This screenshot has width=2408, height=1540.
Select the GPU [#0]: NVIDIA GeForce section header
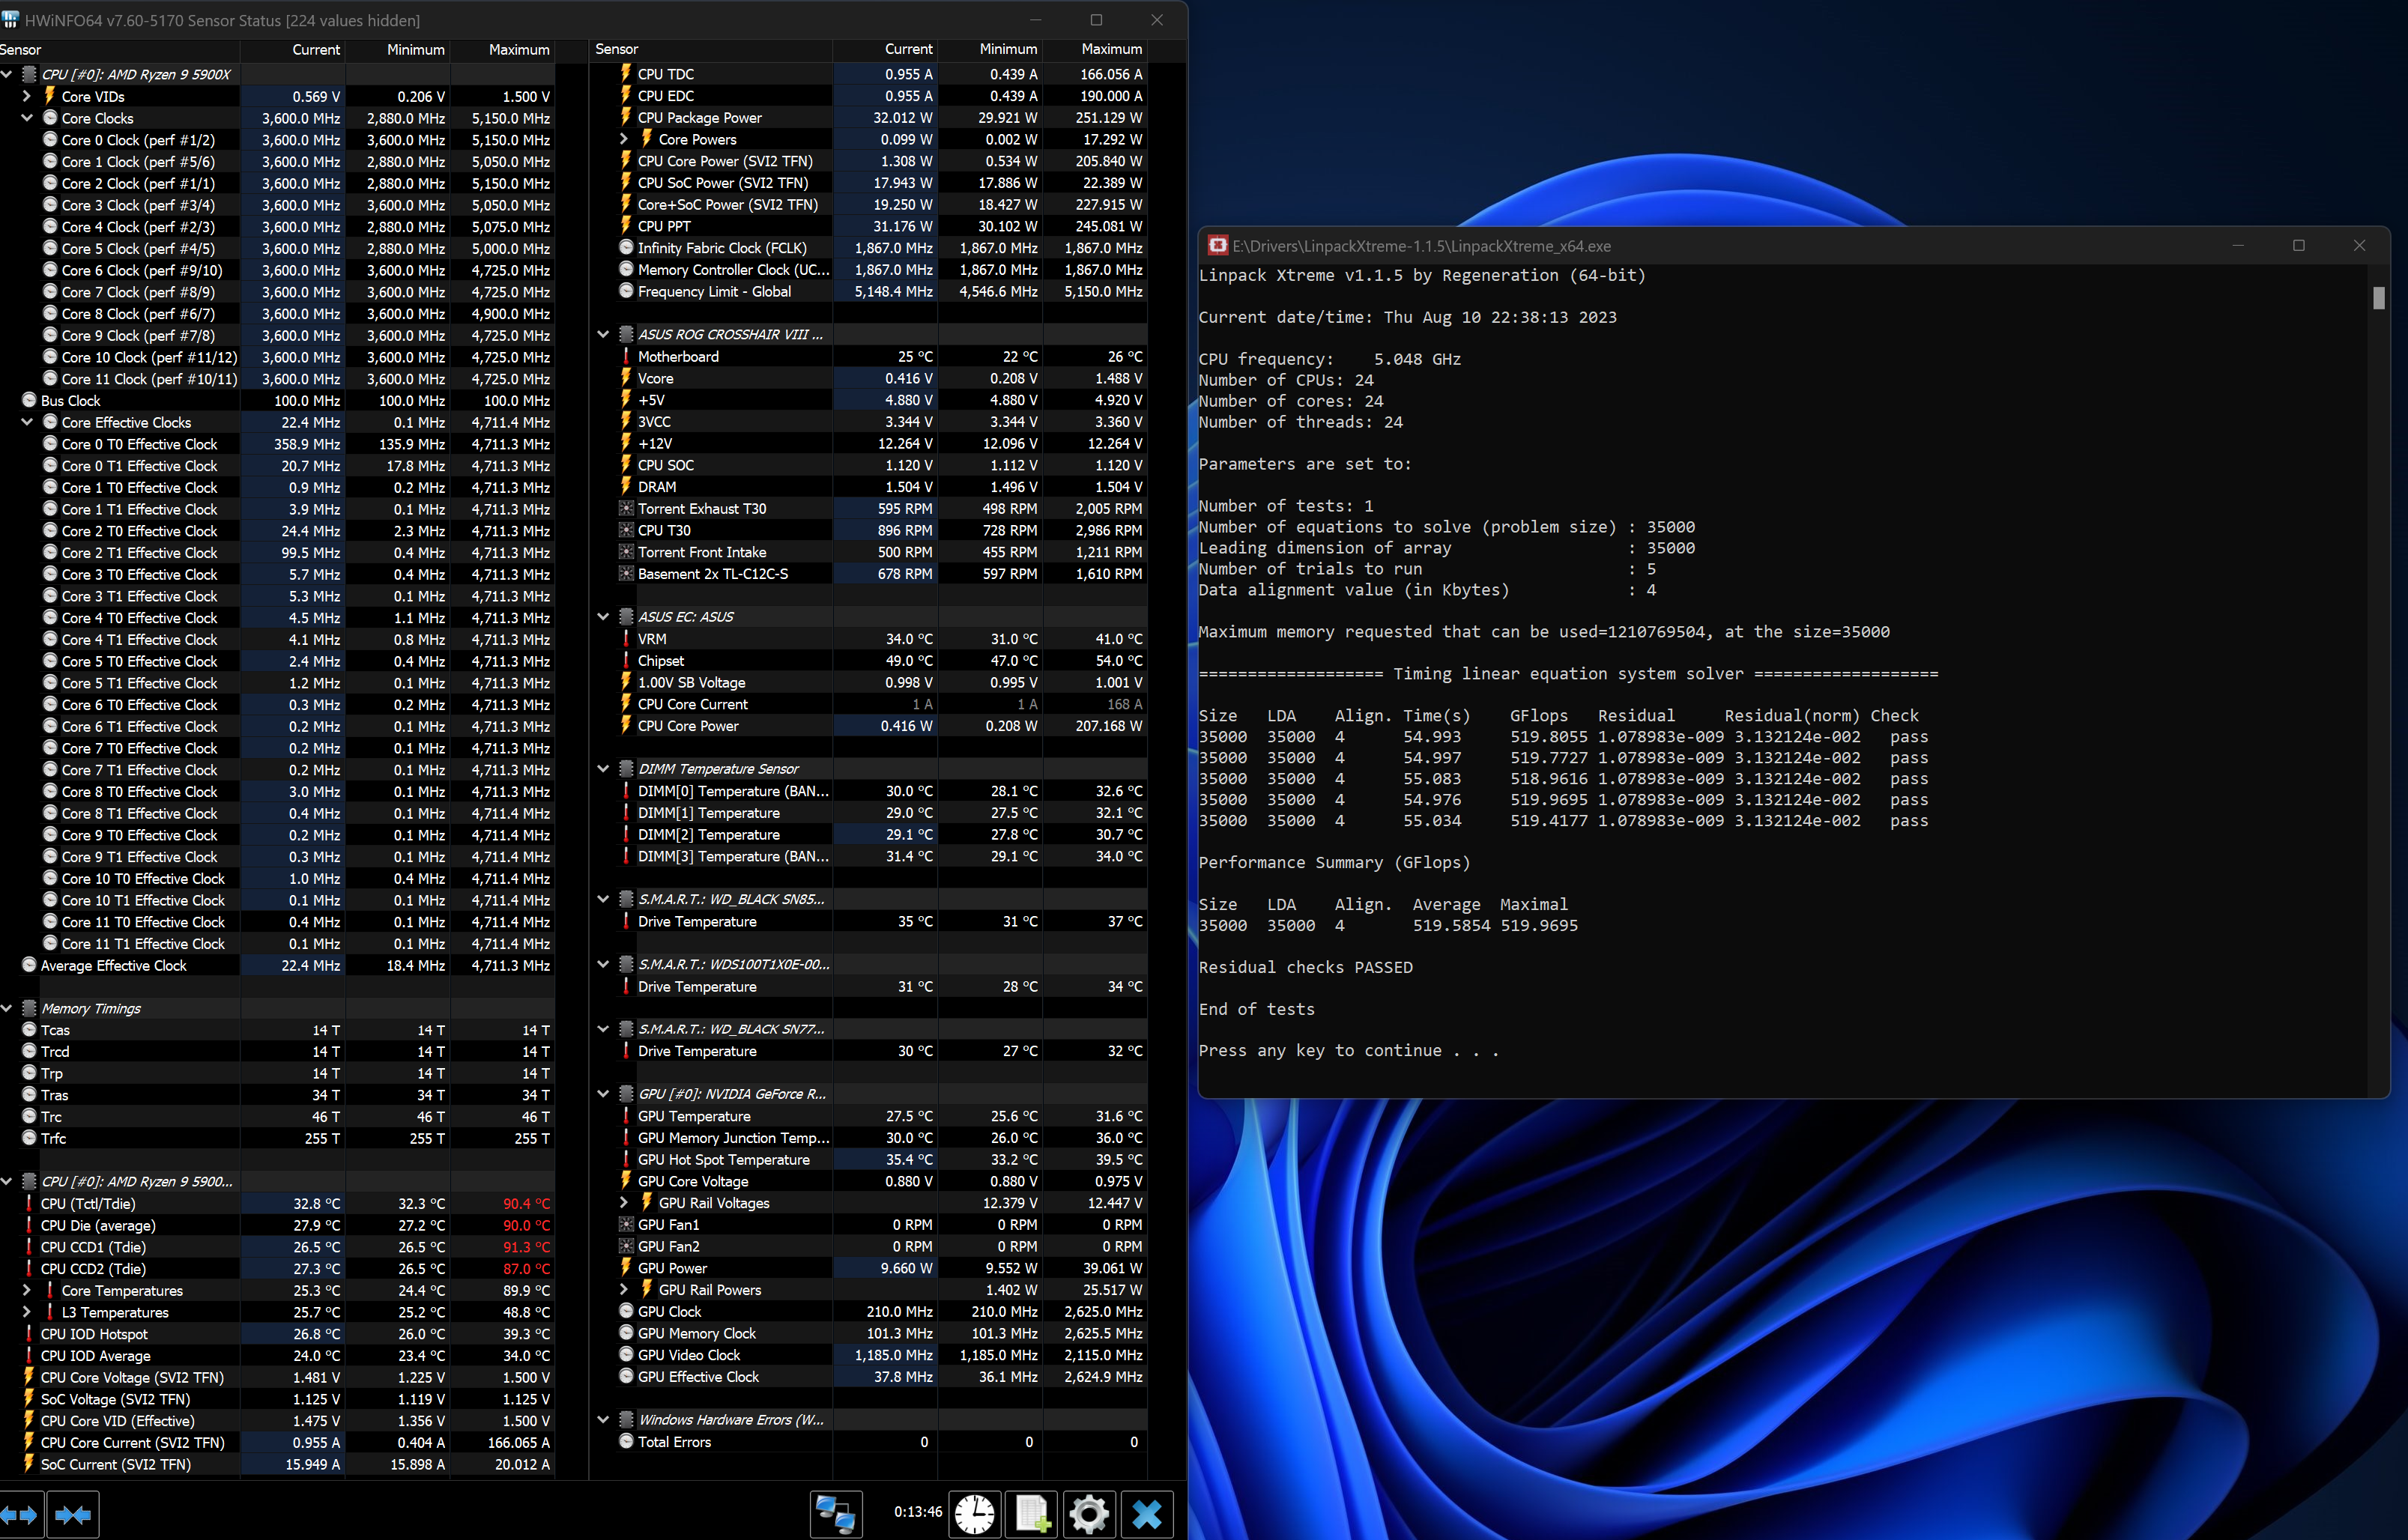pos(870,1094)
